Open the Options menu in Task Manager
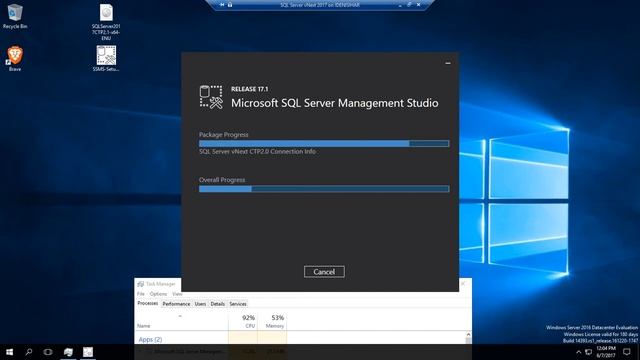Screen dimensions: 640x360 (158, 294)
